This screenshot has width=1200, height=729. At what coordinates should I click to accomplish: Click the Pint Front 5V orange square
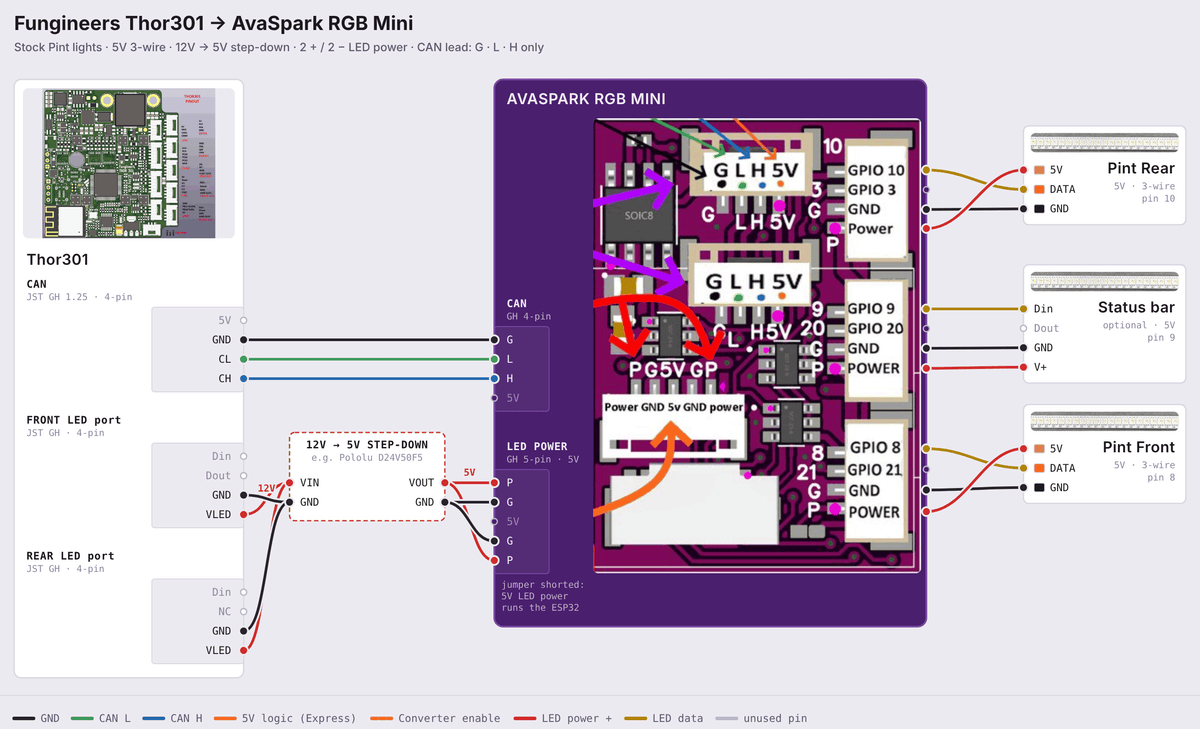1040,449
